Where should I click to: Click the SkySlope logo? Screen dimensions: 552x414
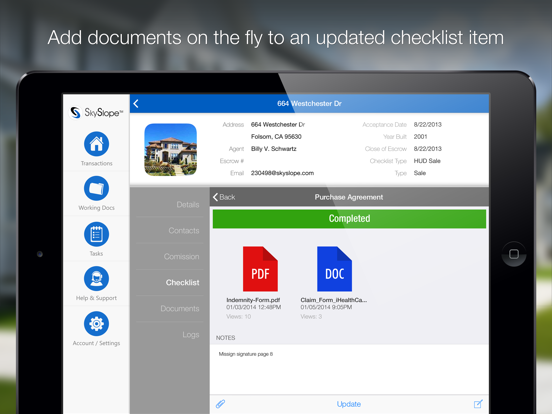pos(96,113)
